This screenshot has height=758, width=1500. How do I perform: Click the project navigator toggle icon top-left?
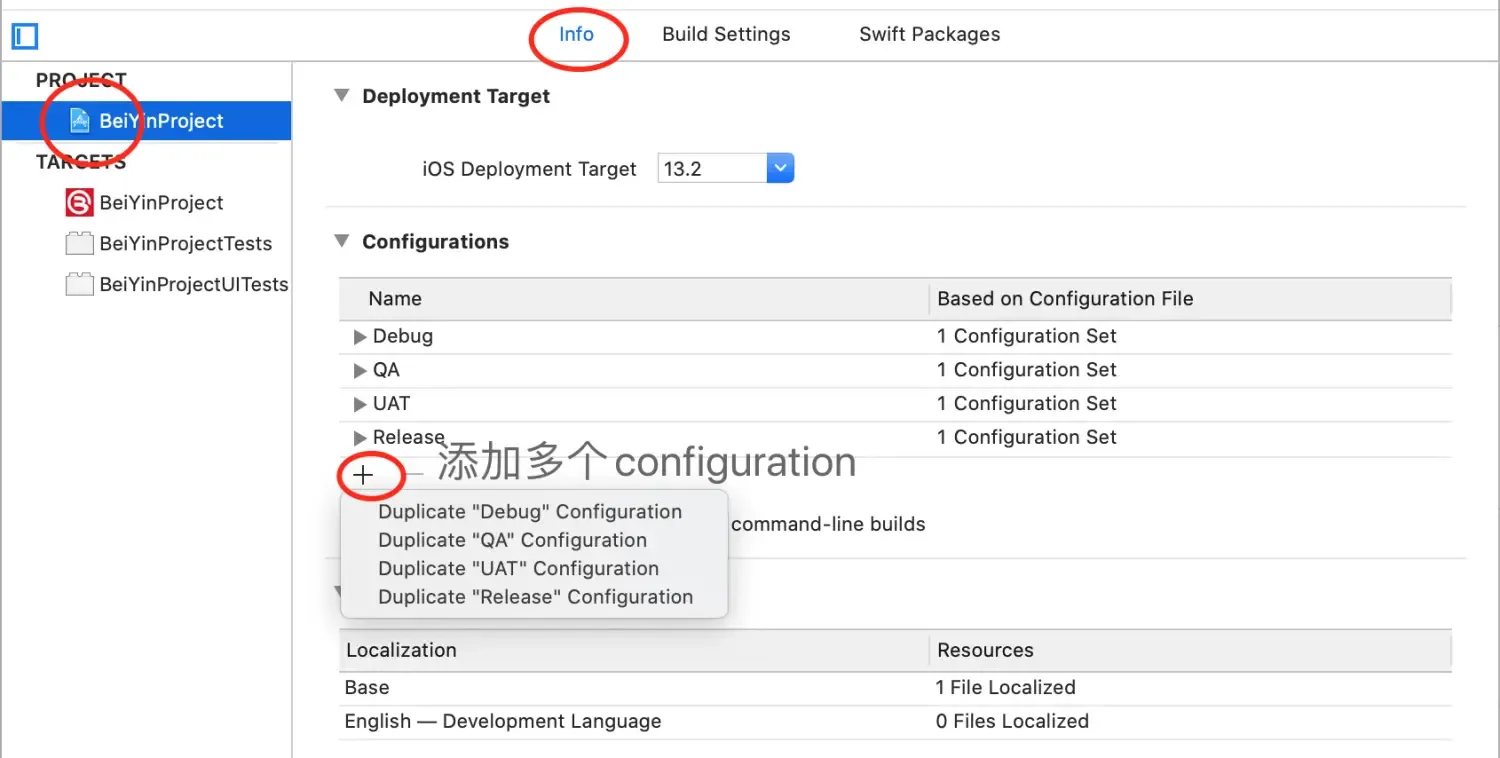pos(23,36)
